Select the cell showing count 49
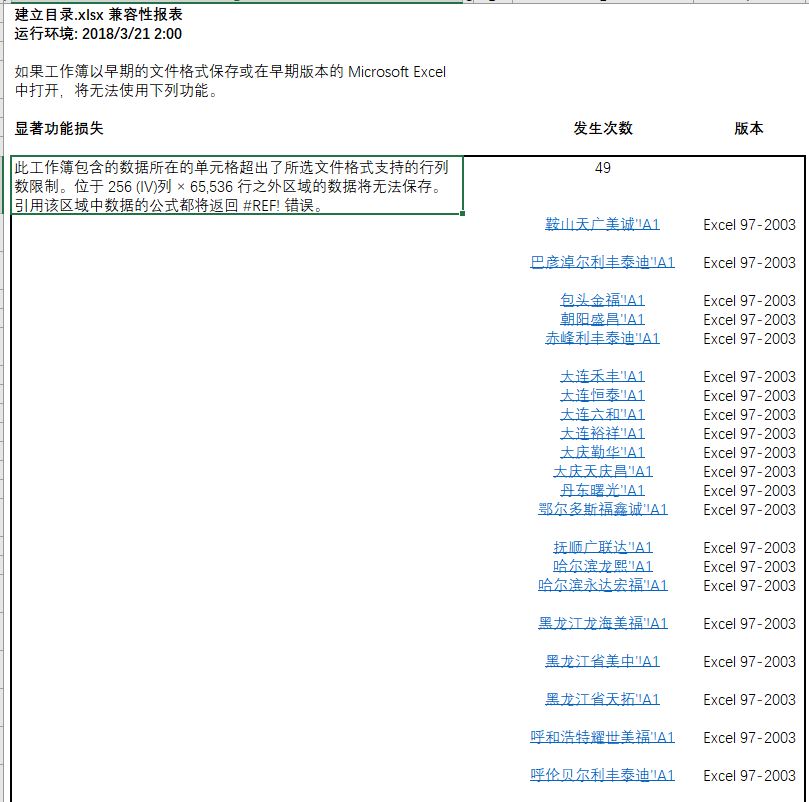The height and width of the screenshot is (802, 809). (x=602, y=168)
